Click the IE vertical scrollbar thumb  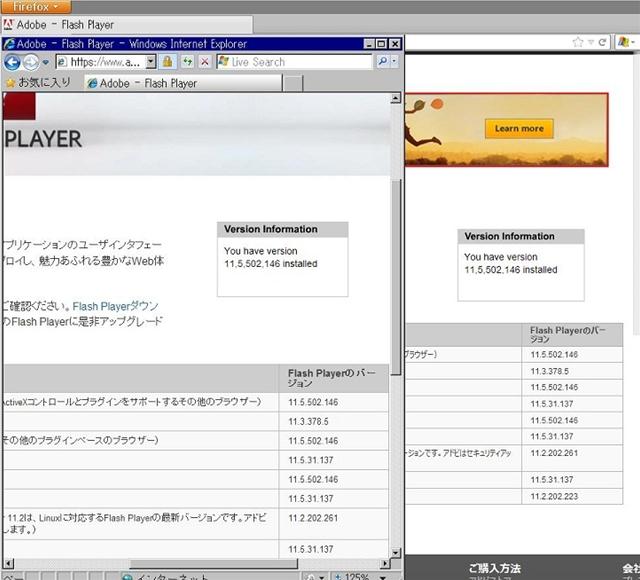tap(395, 278)
